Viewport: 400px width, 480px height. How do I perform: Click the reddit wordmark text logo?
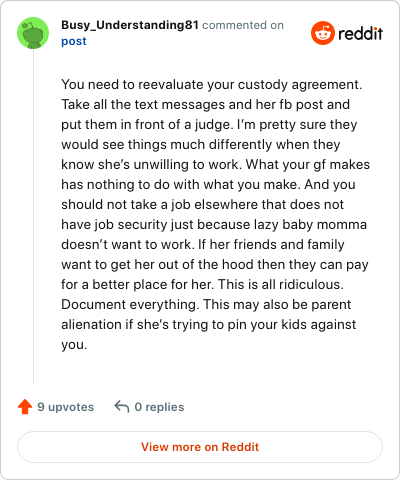[360, 33]
